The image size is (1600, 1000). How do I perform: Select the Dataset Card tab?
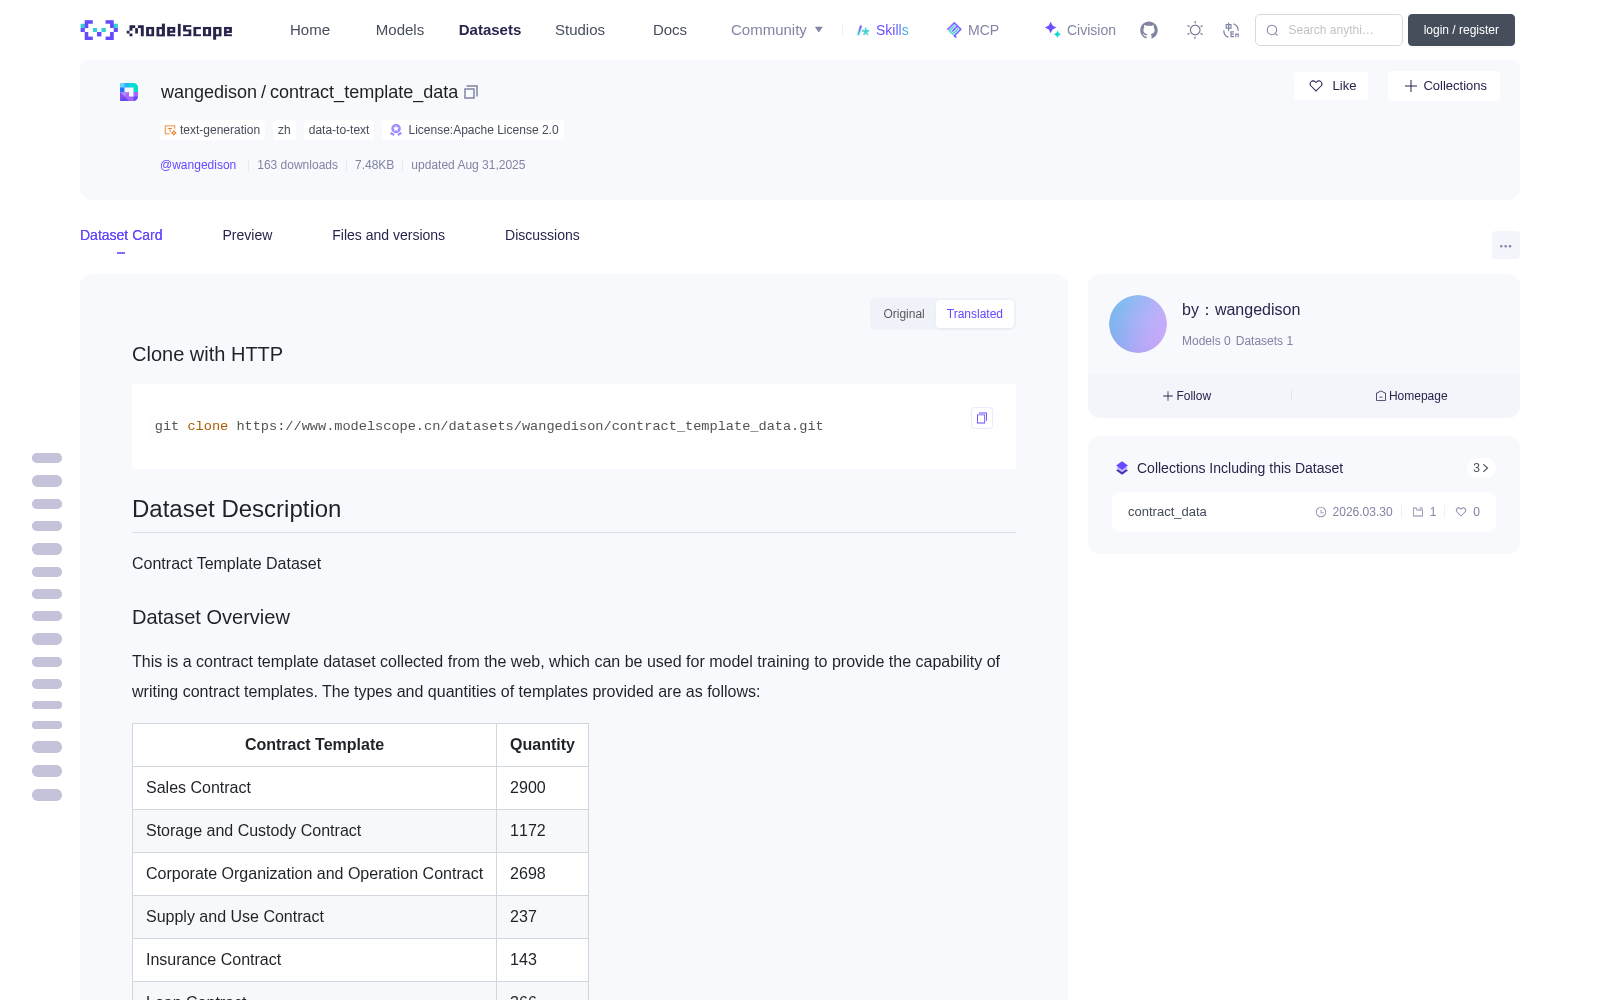(121, 235)
